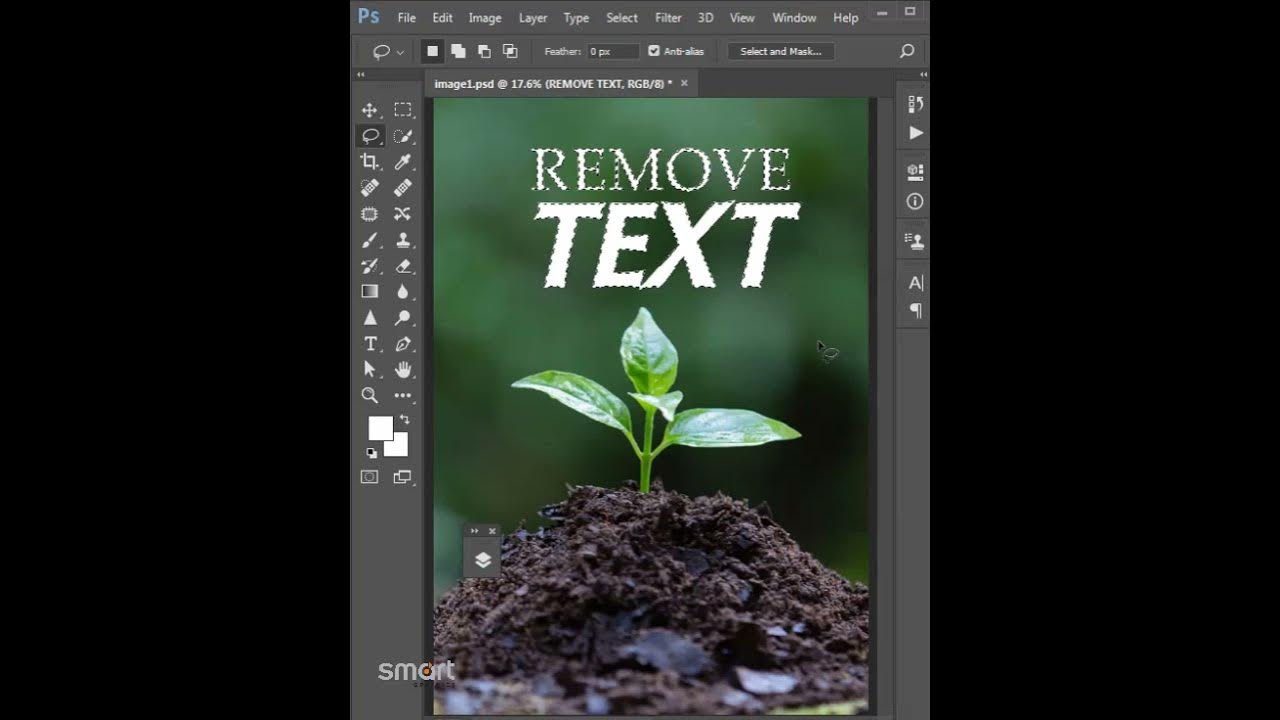Open the View menu
The image size is (1280, 720).
coord(742,18)
